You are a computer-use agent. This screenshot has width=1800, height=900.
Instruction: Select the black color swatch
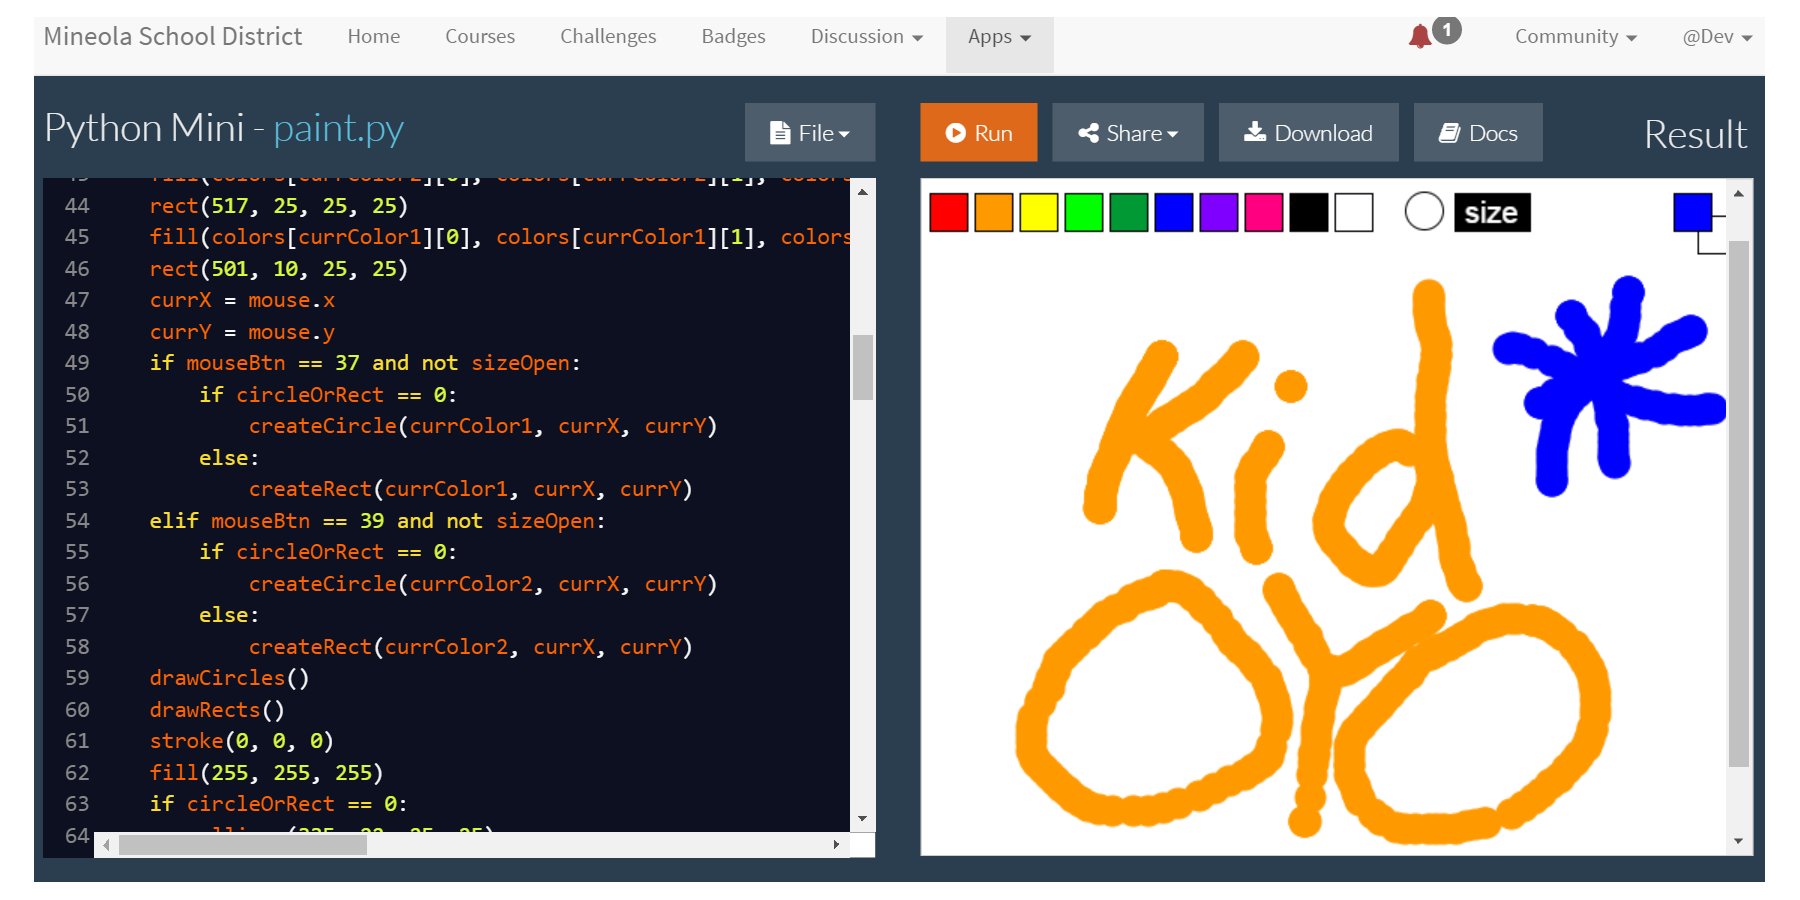1309,213
